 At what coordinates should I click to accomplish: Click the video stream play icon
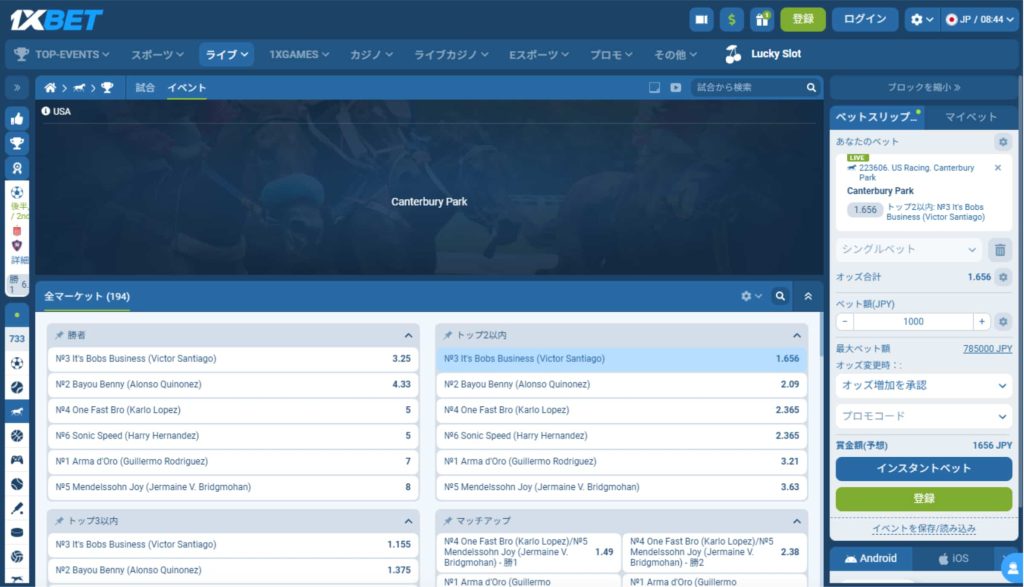(x=676, y=87)
